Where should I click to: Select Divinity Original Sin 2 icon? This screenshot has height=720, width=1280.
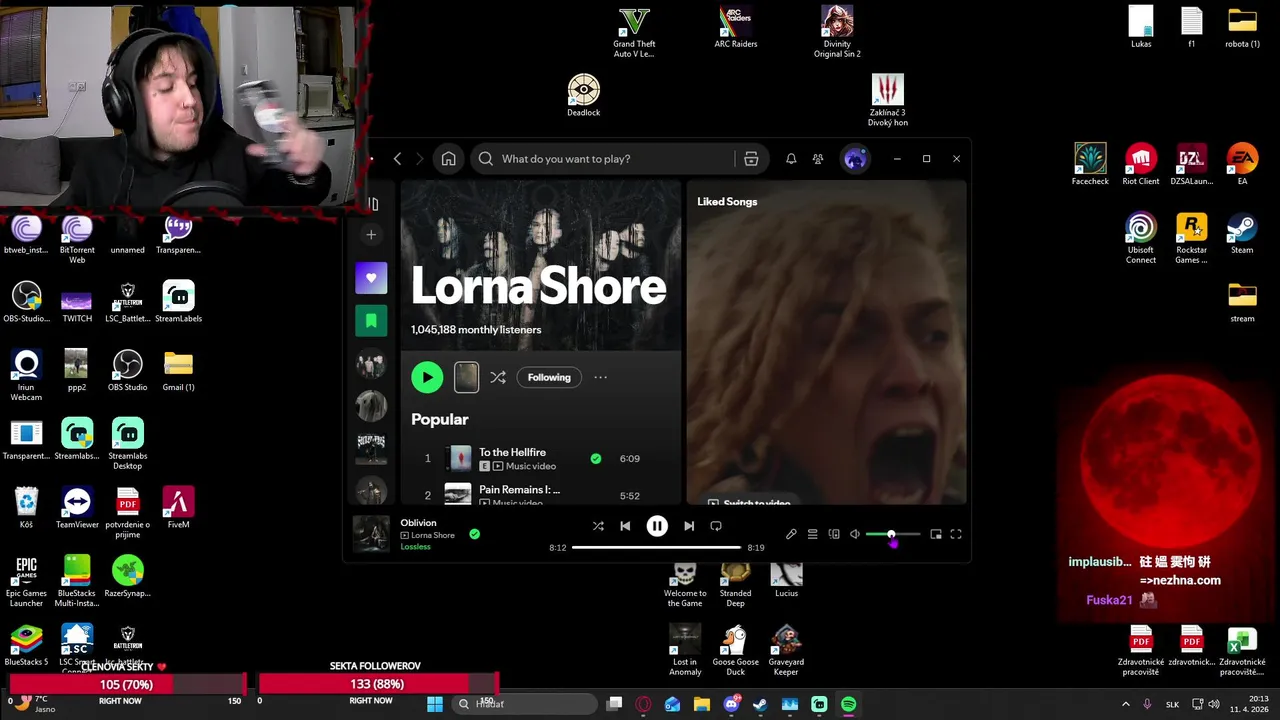point(837,32)
